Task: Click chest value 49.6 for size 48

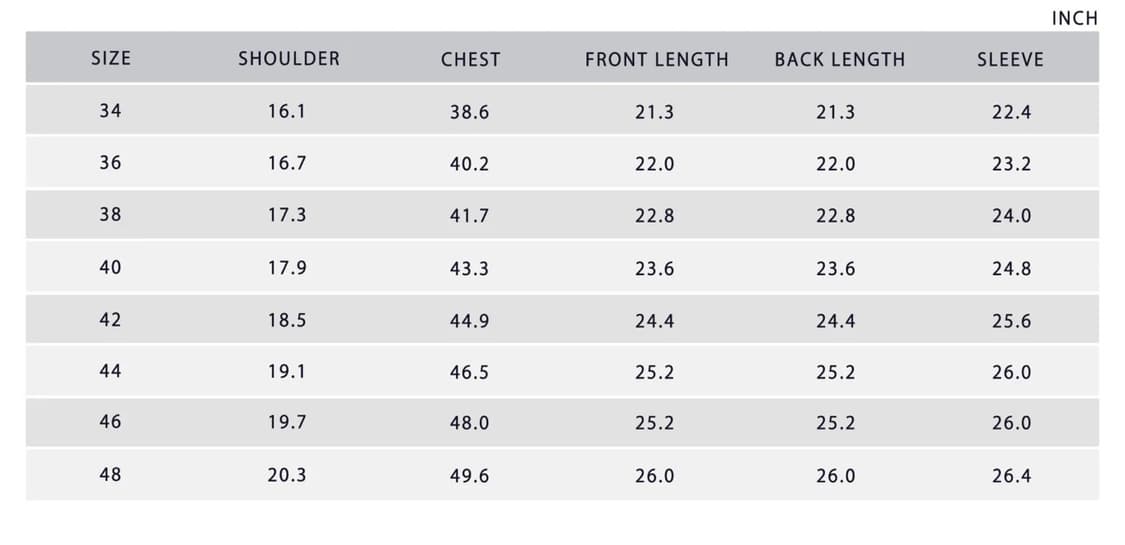Action: [x=469, y=476]
